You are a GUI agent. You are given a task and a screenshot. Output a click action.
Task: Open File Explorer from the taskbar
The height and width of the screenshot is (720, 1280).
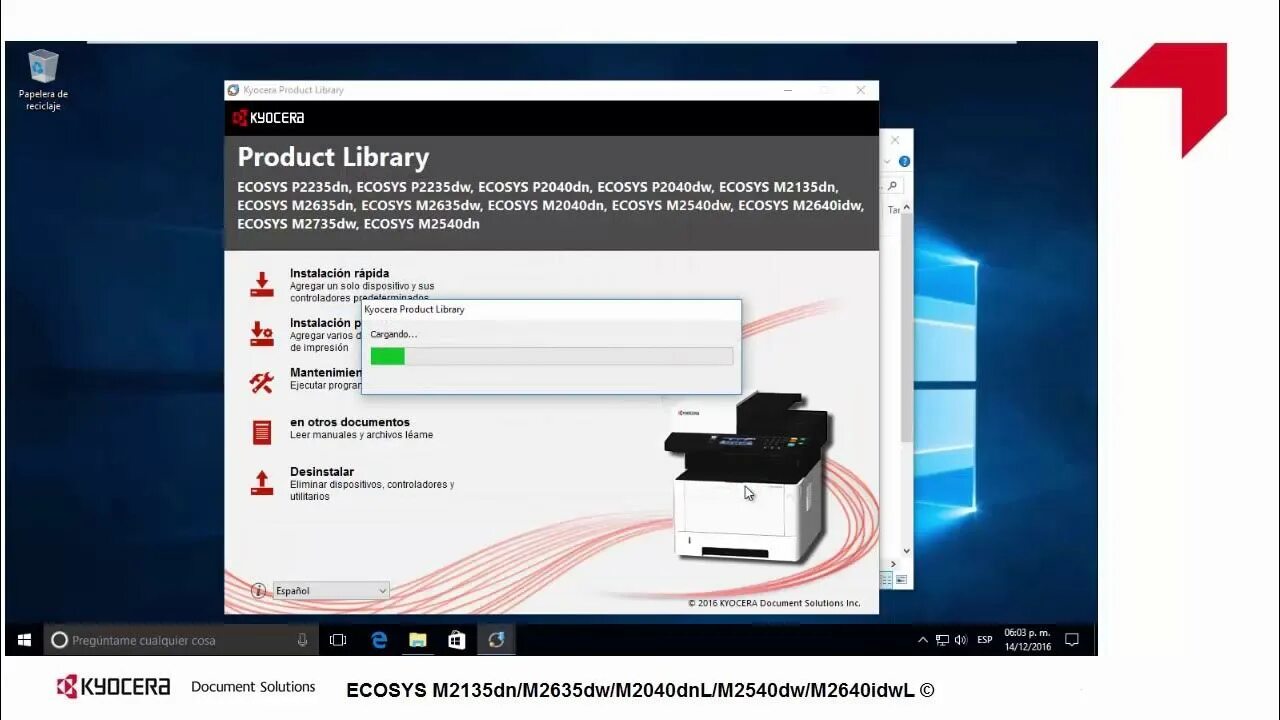418,640
